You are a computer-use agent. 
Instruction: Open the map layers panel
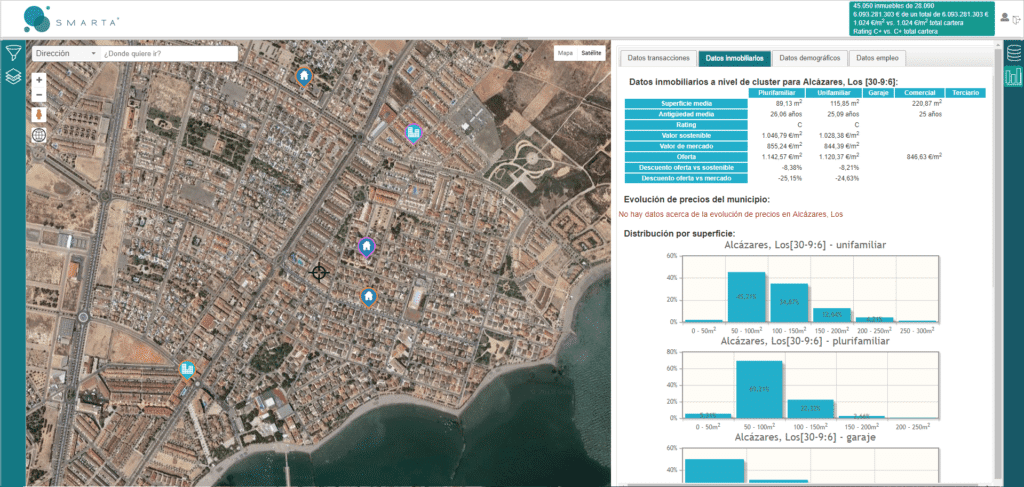click(x=13, y=76)
